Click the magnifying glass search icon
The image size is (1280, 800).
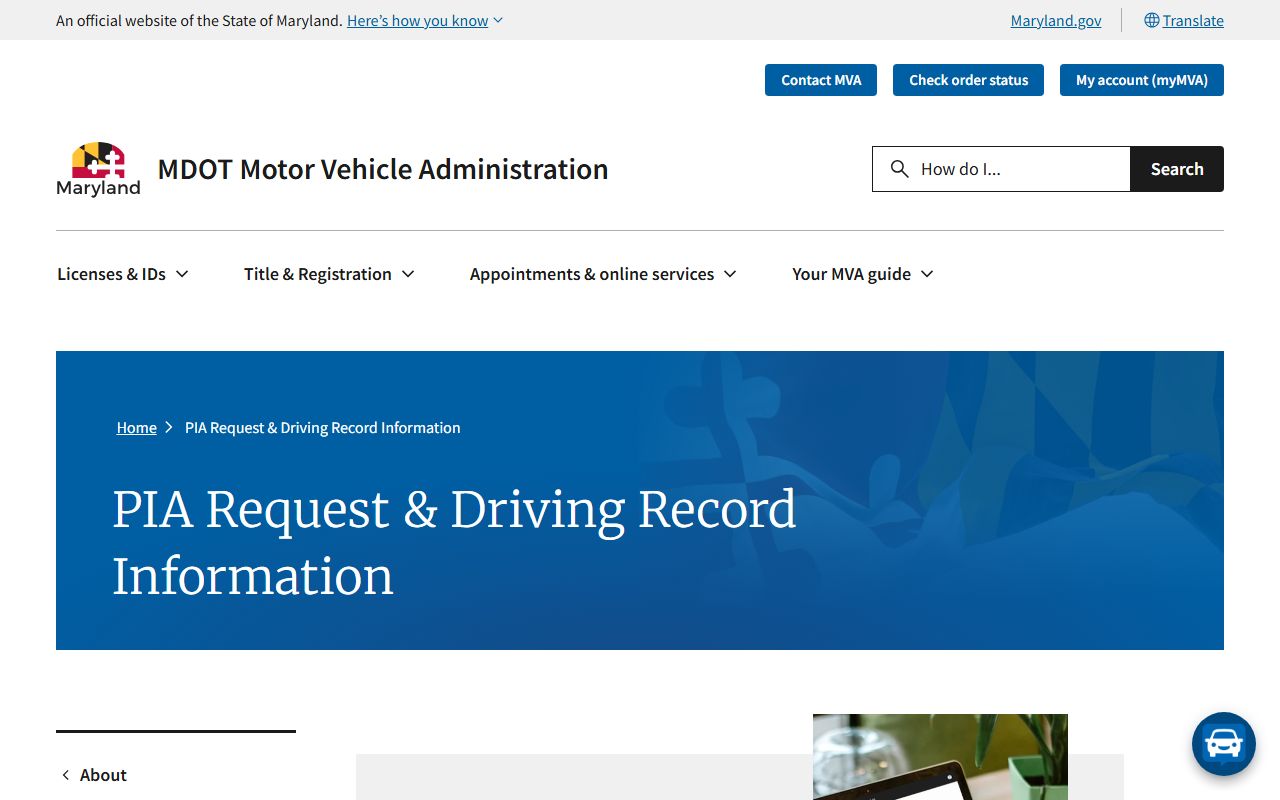pyautogui.click(x=900, y=169)
